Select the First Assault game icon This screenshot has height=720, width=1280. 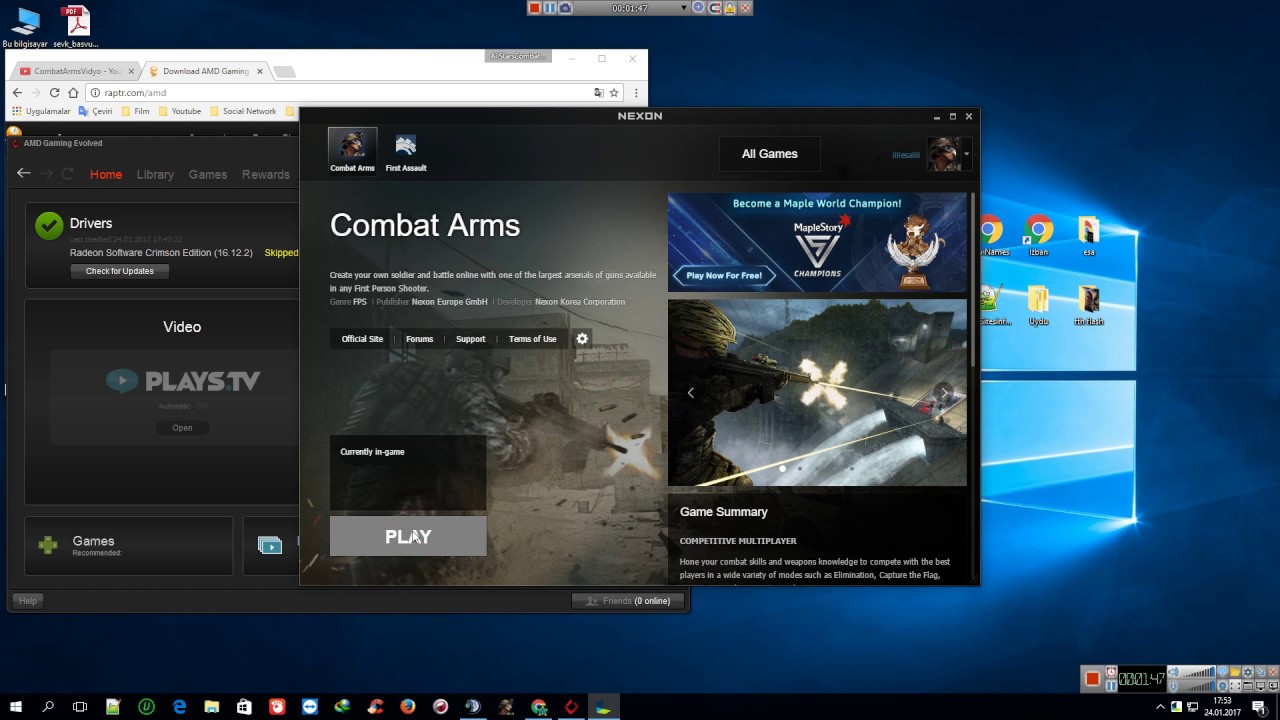click(406, 151)
